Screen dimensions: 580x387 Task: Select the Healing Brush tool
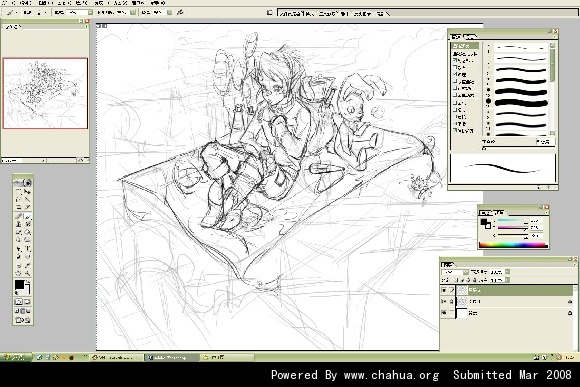[18, 216]
